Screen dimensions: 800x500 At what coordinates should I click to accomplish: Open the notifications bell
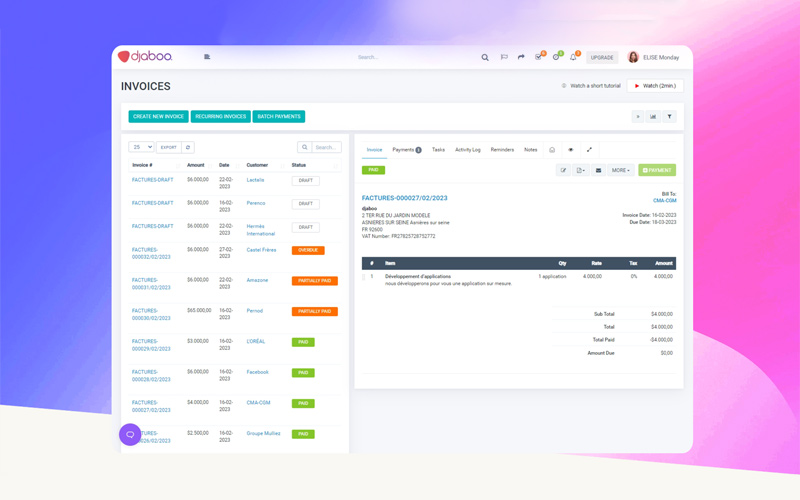click(x=574, y=57)
